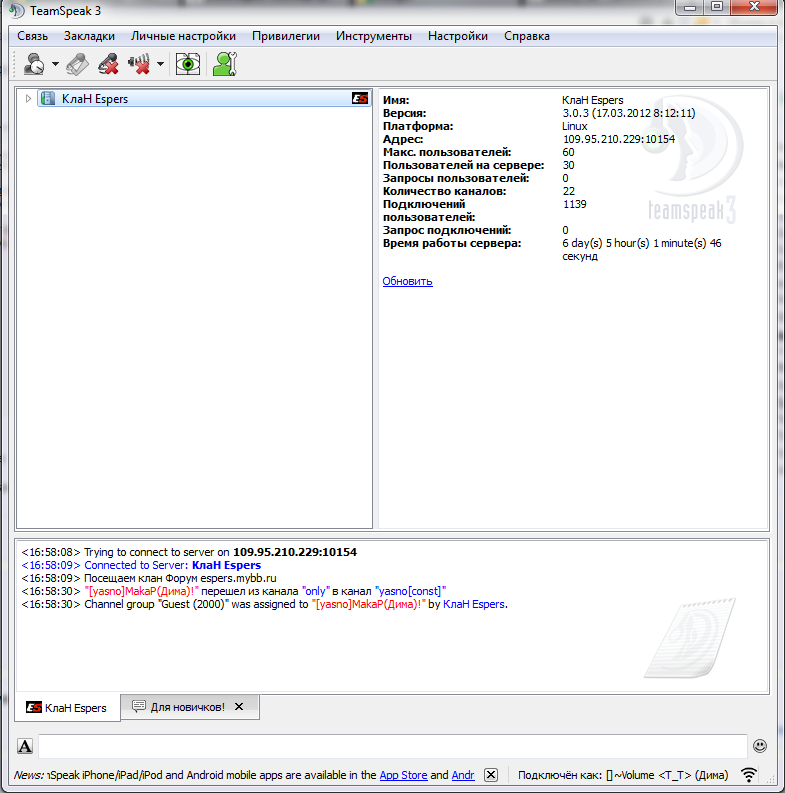Open the Привилегии menu

tap(286, 36)
